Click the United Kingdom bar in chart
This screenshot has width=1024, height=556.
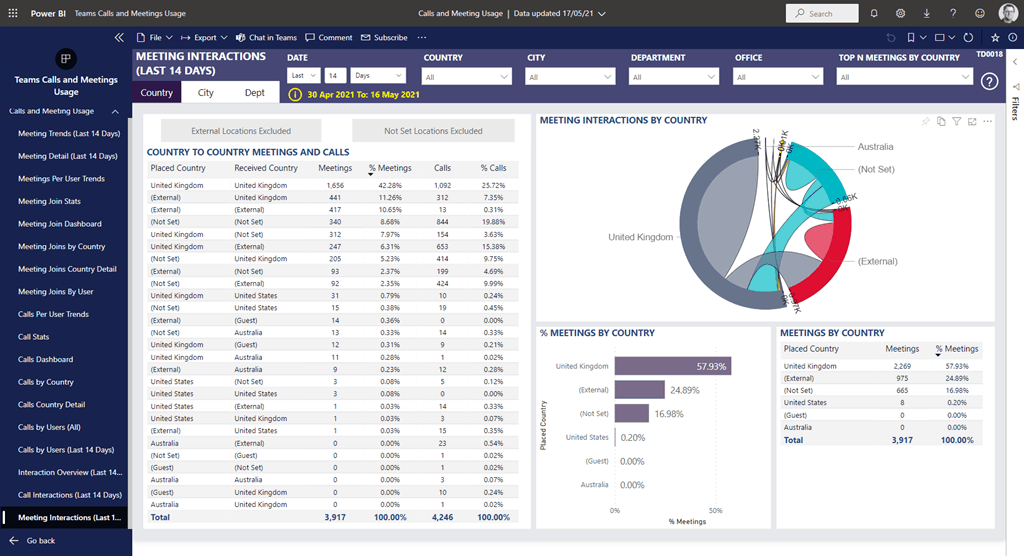coord(672,367)
